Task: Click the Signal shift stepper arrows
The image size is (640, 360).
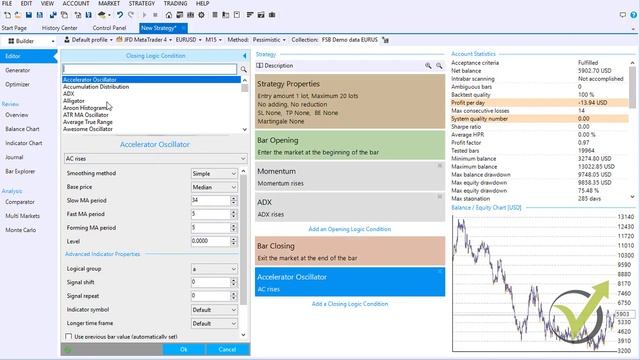Action: click(233, 282)
